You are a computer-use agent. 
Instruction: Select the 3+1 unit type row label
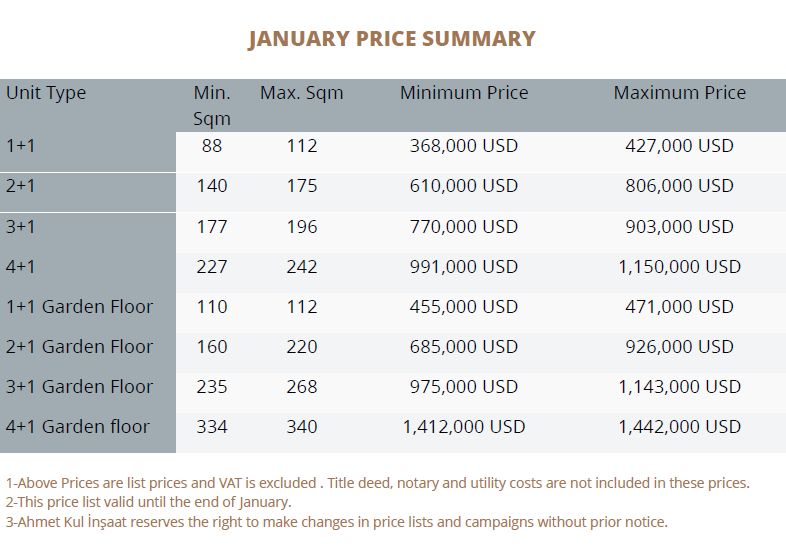coord(21,227)
